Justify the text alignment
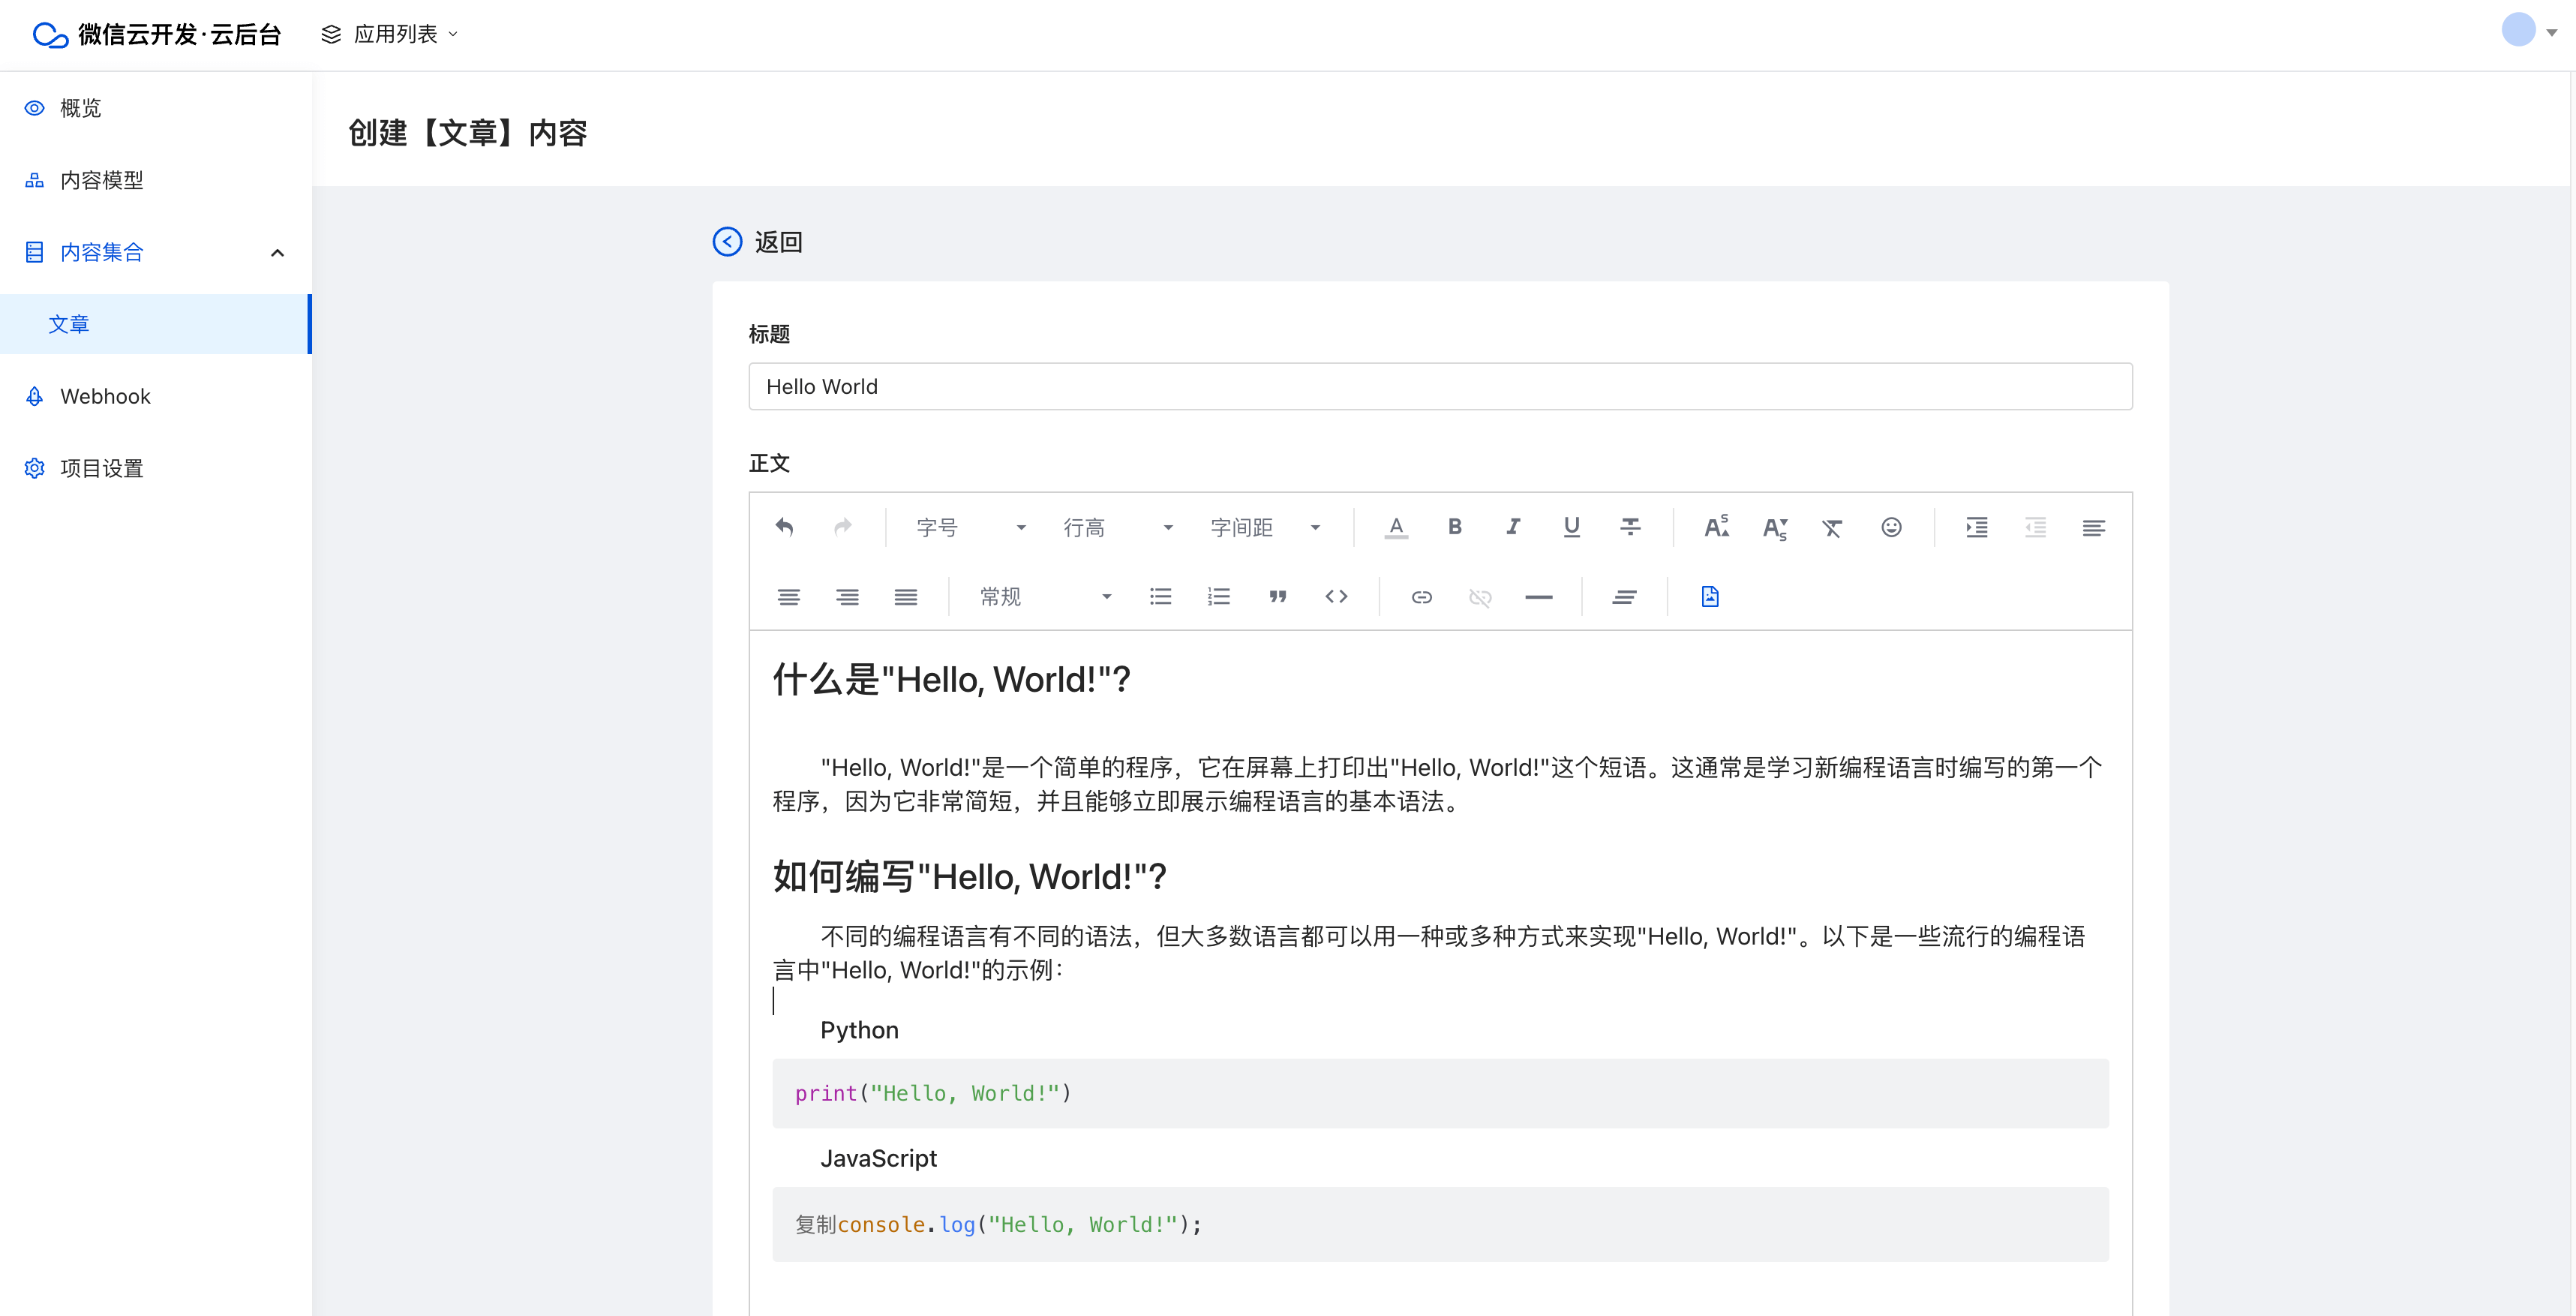 point(906,597)
